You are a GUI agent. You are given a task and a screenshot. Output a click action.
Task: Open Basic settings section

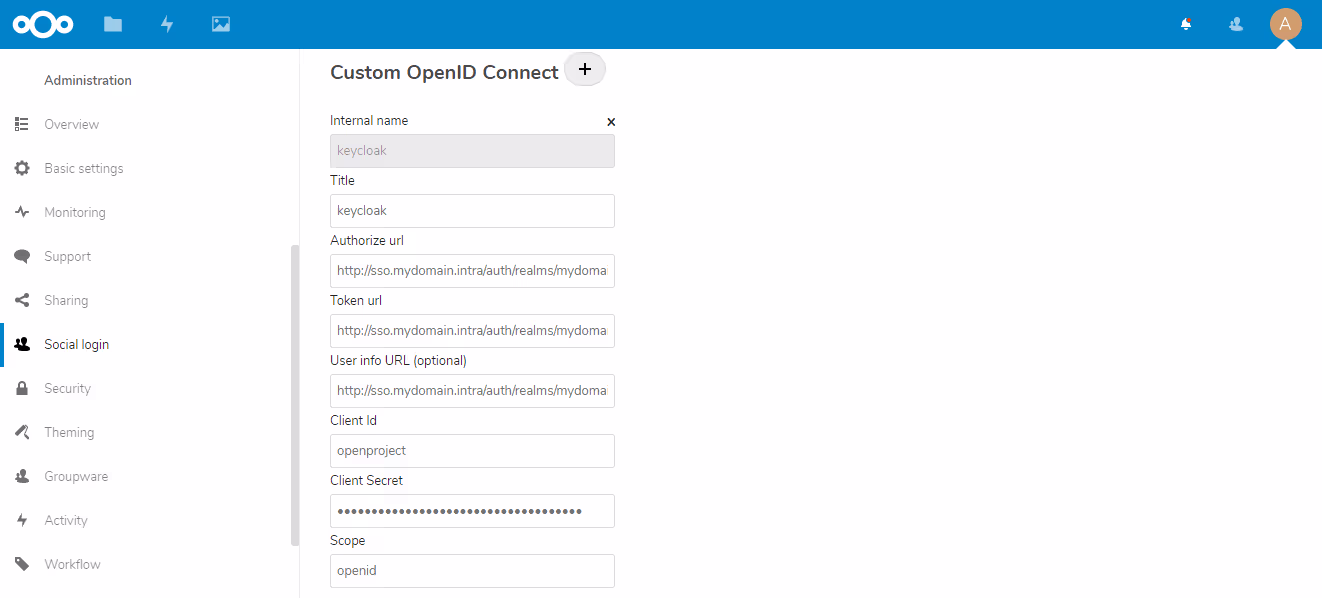[84, 168]
